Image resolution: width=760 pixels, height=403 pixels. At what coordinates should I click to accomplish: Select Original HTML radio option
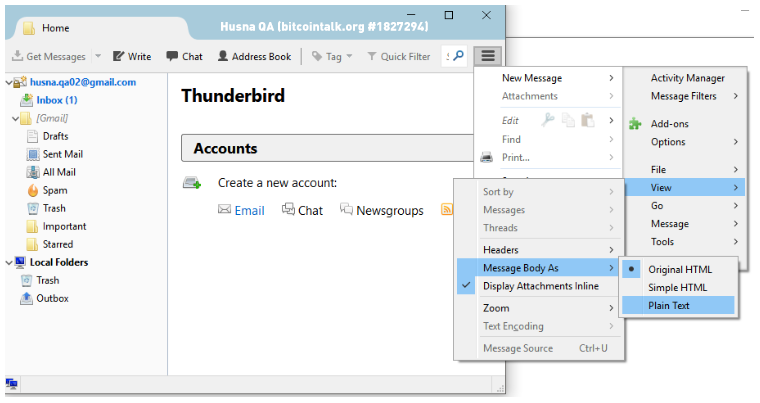coord(679,269)
